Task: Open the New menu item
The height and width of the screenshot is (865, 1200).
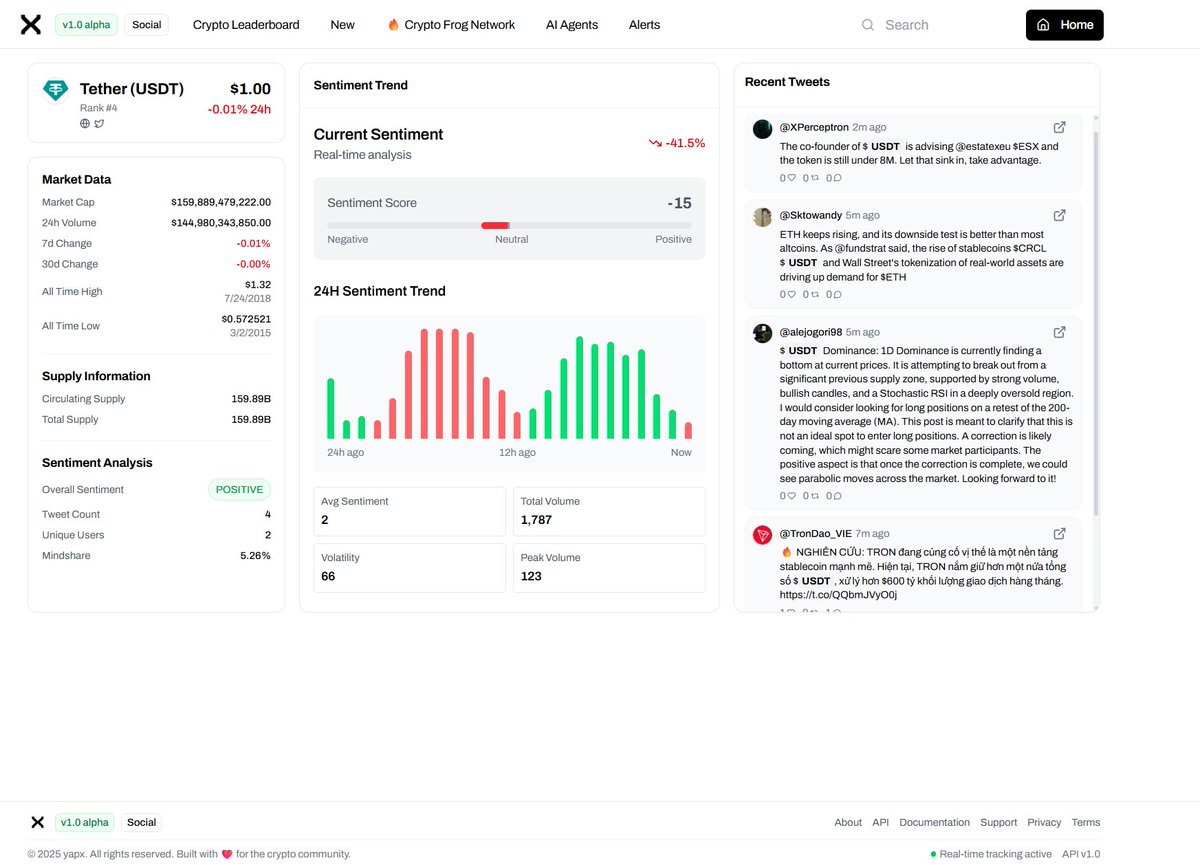Action: click(342, 25)
